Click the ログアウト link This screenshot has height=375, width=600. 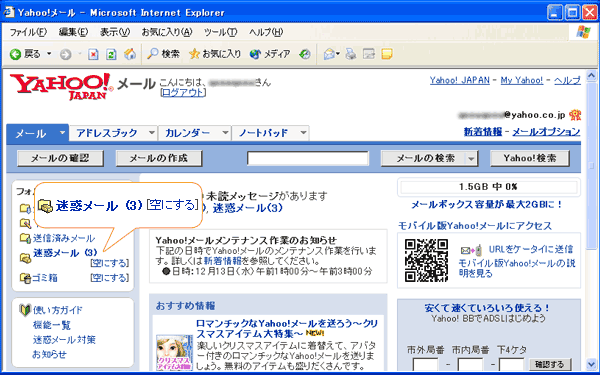pyautogui.click(x=183, y=93)
